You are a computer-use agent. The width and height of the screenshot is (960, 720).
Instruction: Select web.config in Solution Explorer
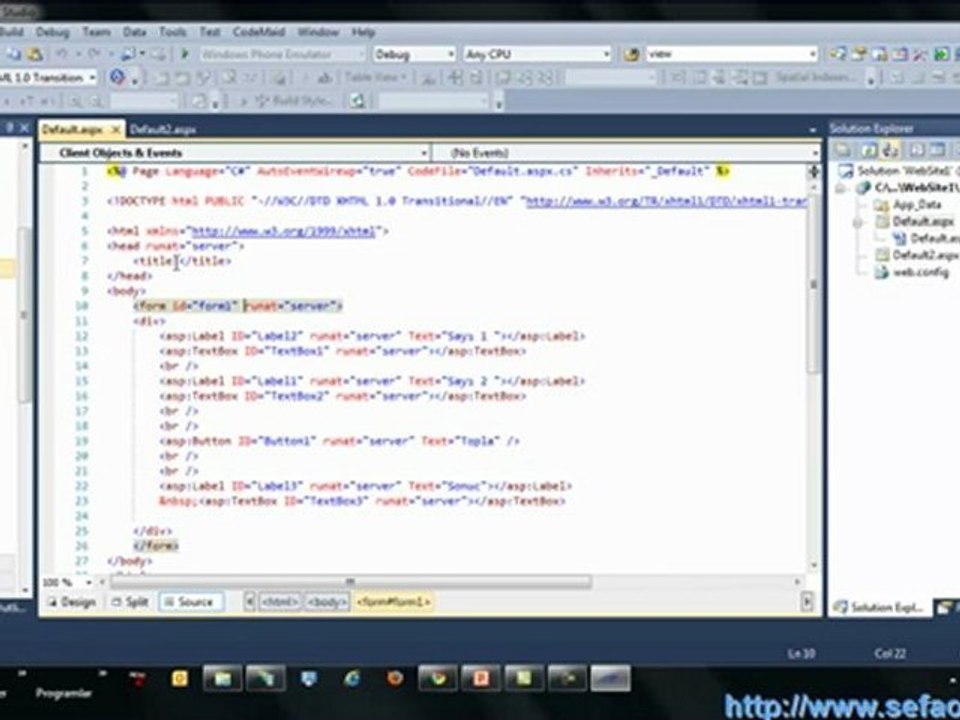(912, 272)
